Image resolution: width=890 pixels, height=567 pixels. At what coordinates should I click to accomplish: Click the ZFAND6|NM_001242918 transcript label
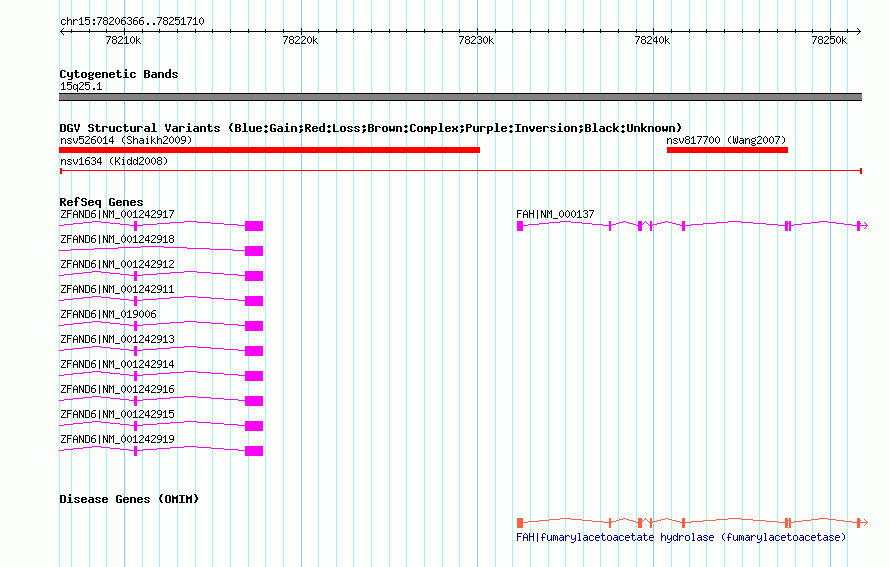pyautogui.click(x=117, y=239)
